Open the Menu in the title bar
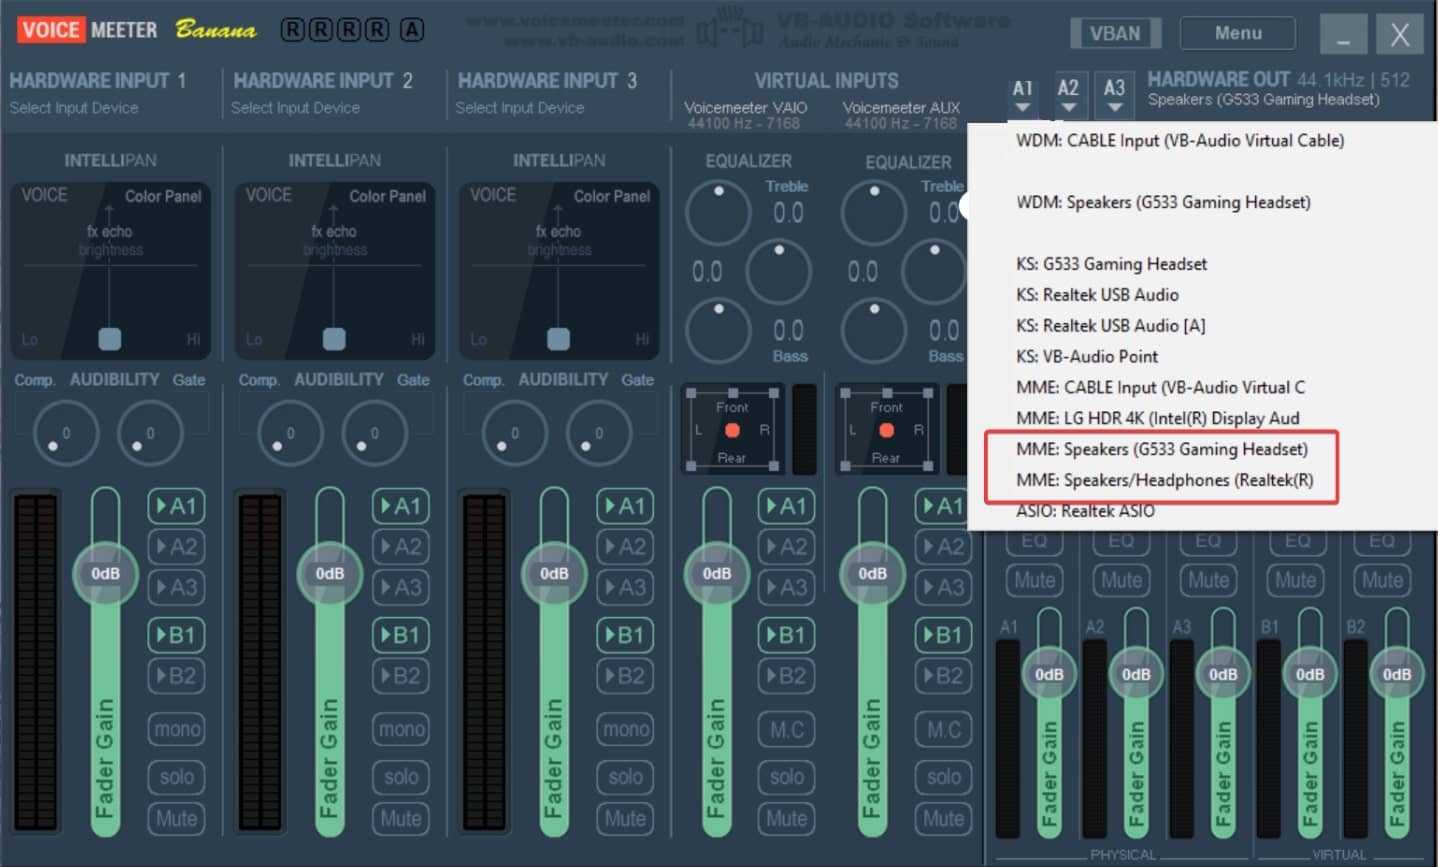The image size is (1438, 867). click(1237, 32)
